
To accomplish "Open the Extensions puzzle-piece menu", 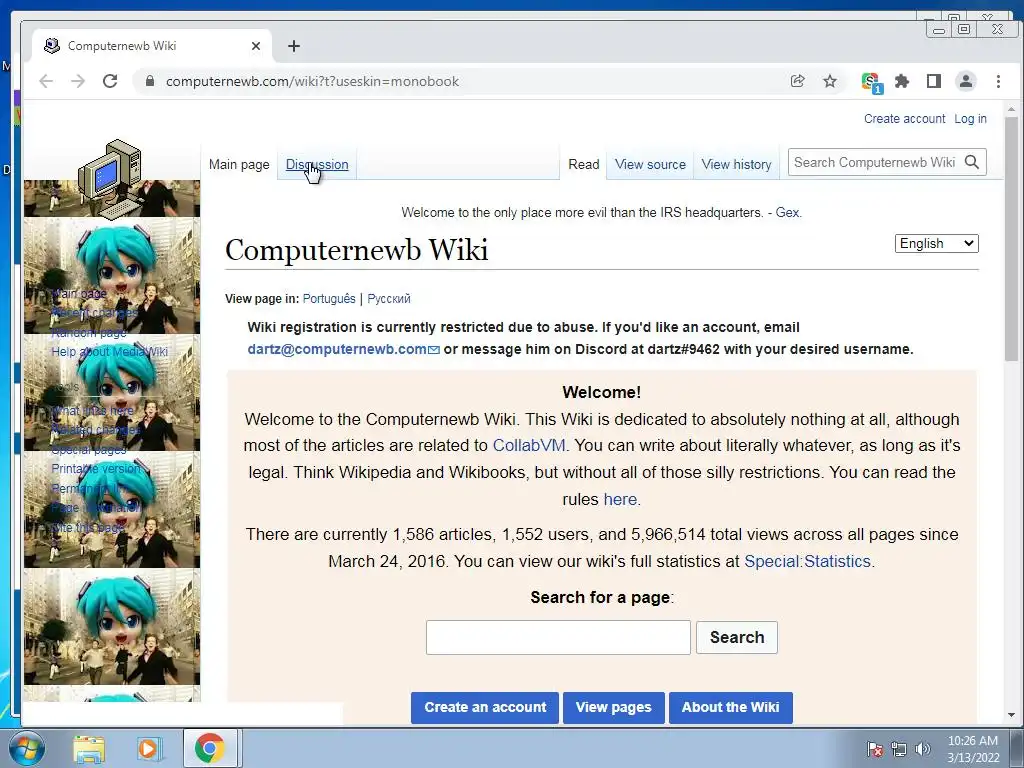I will pyautogui.click(x=902, y=81).
